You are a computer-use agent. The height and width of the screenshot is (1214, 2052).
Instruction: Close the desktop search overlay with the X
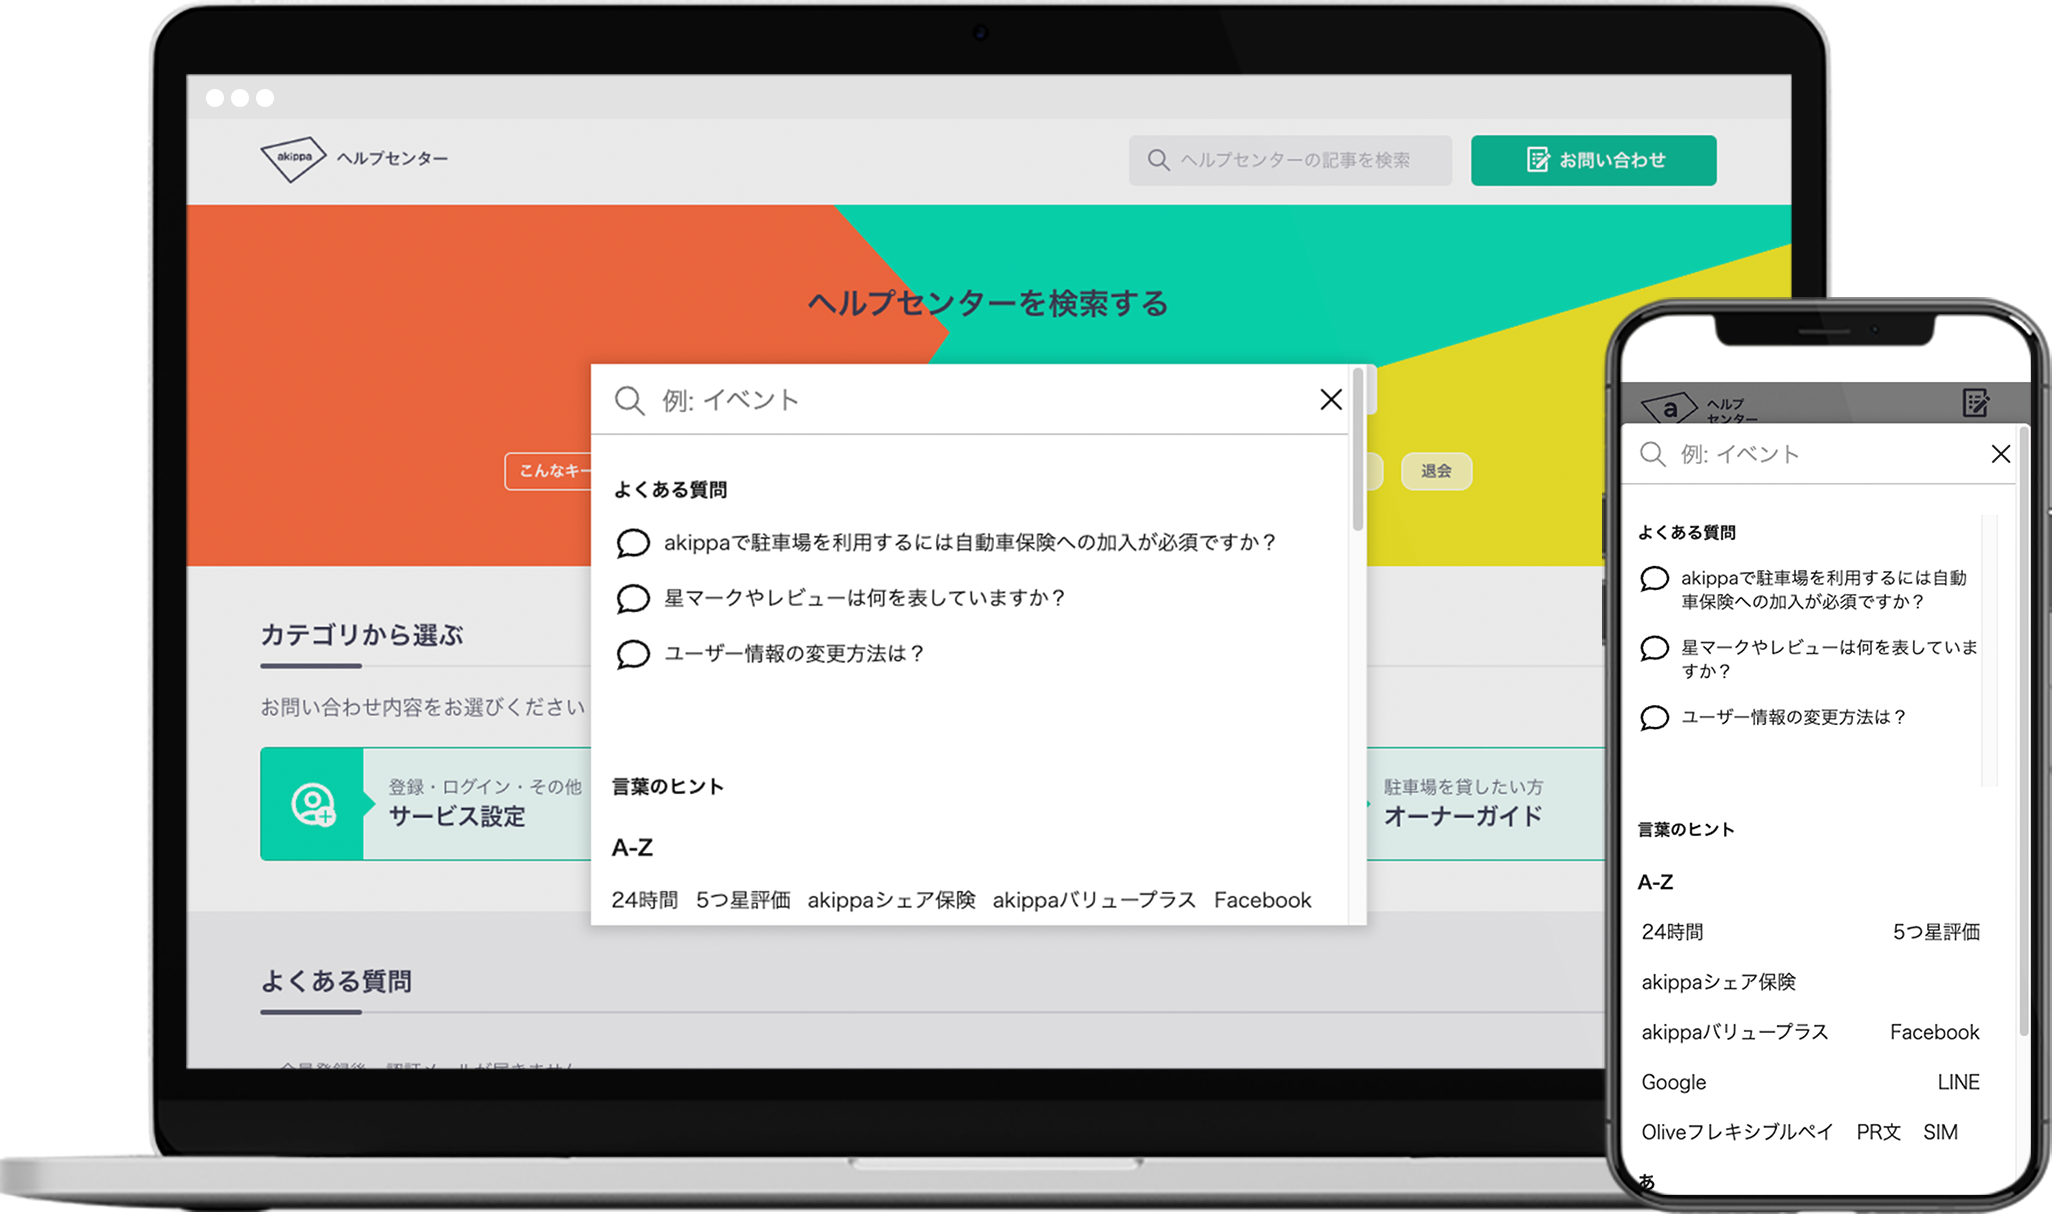tap(1331, 399)
